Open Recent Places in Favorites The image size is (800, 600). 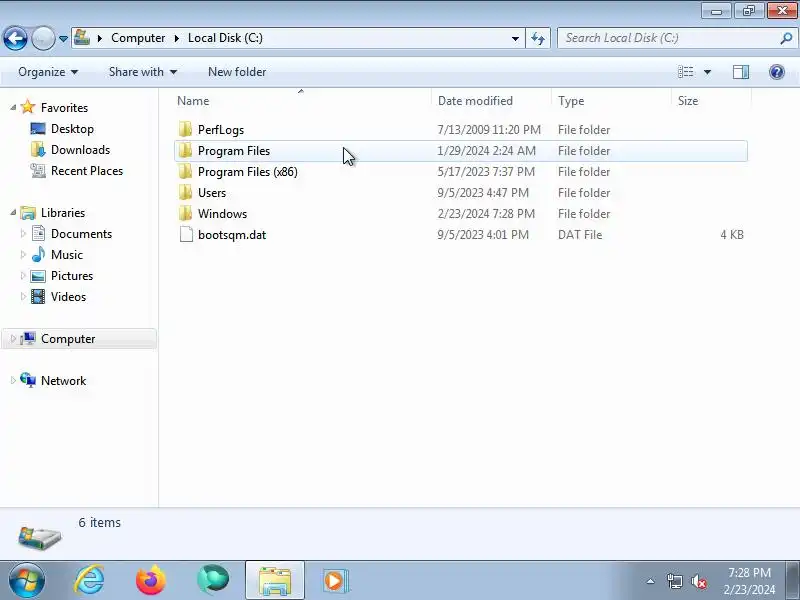87,170
